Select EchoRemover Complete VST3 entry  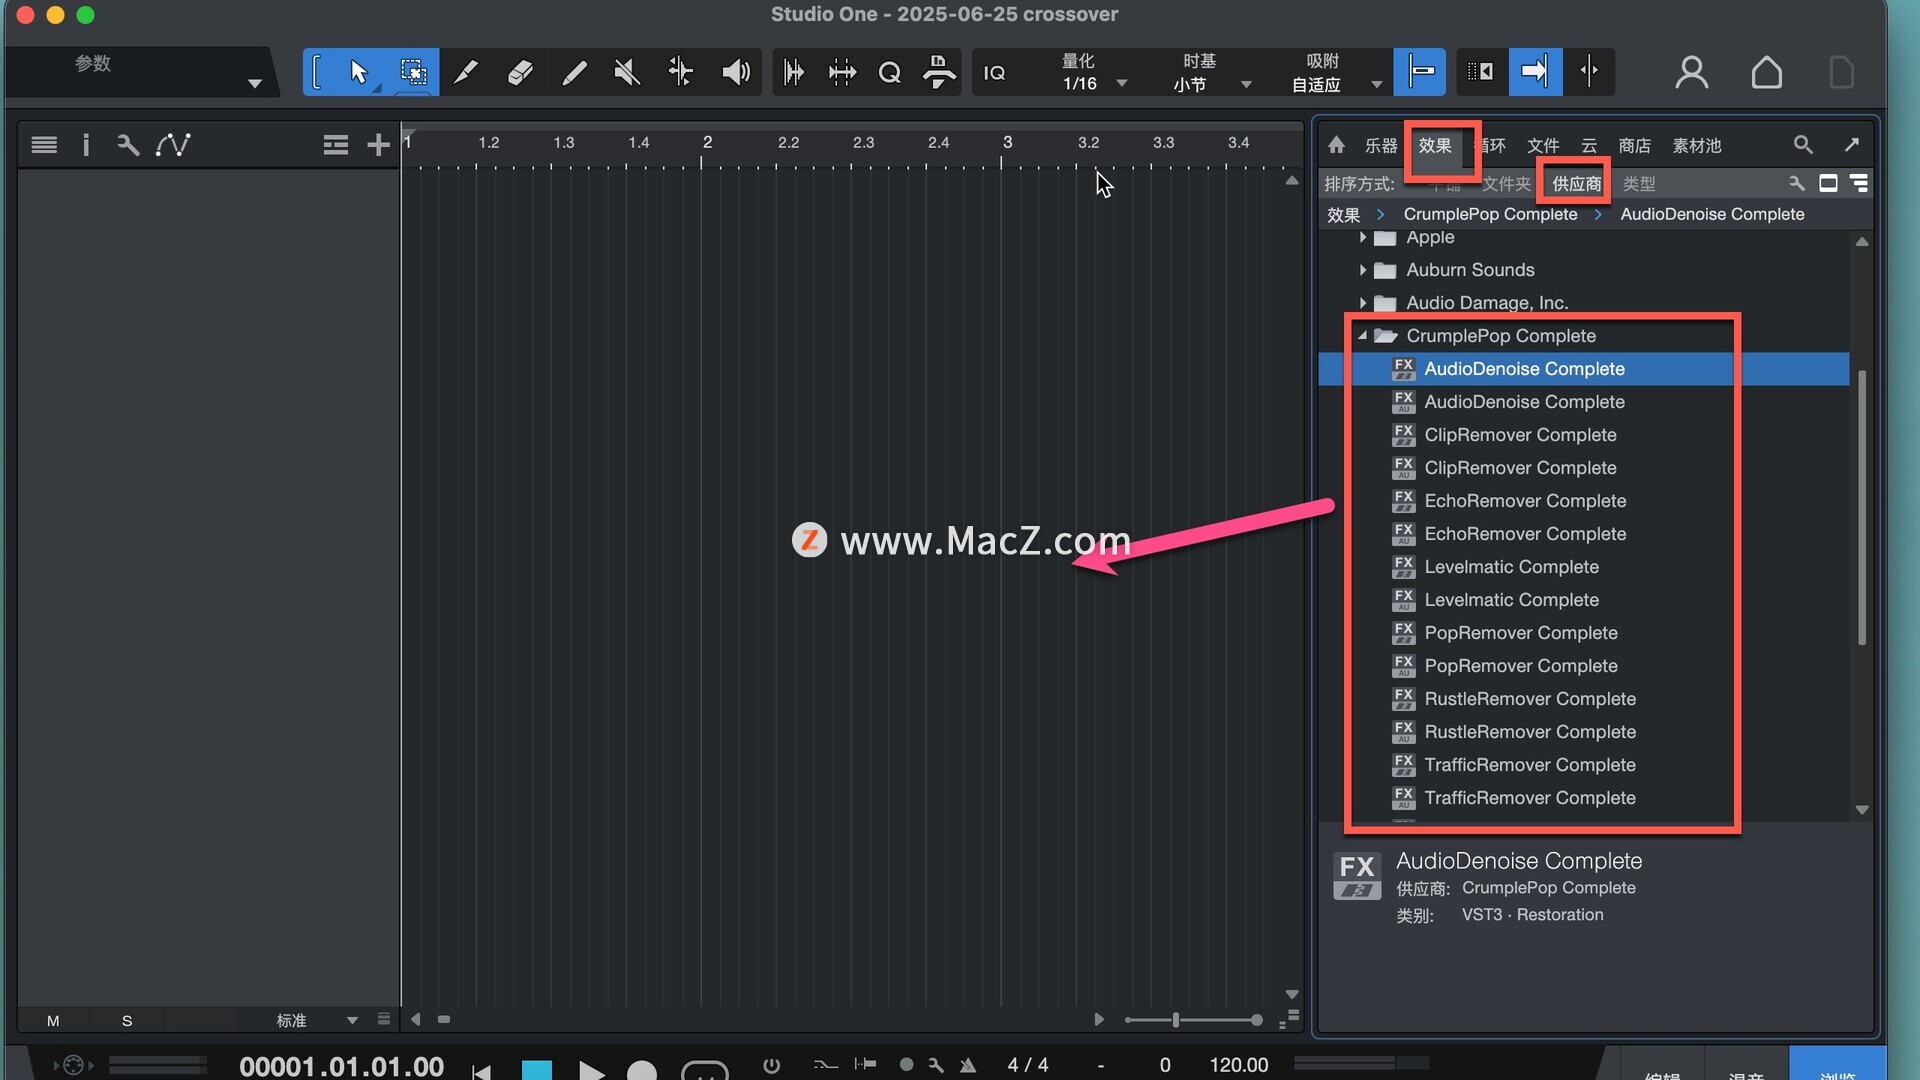(1525, 501)
